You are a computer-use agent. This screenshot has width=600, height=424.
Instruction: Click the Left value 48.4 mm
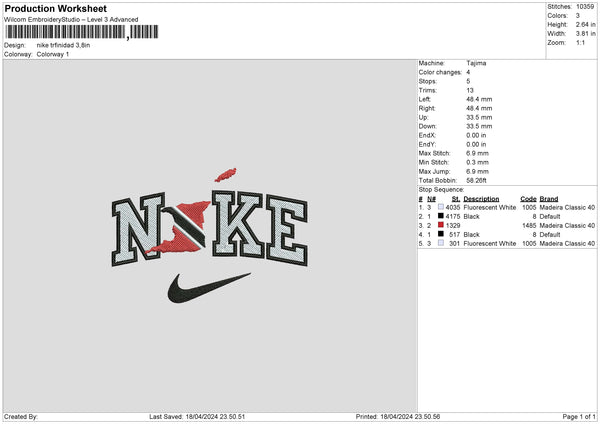(479, 99)
